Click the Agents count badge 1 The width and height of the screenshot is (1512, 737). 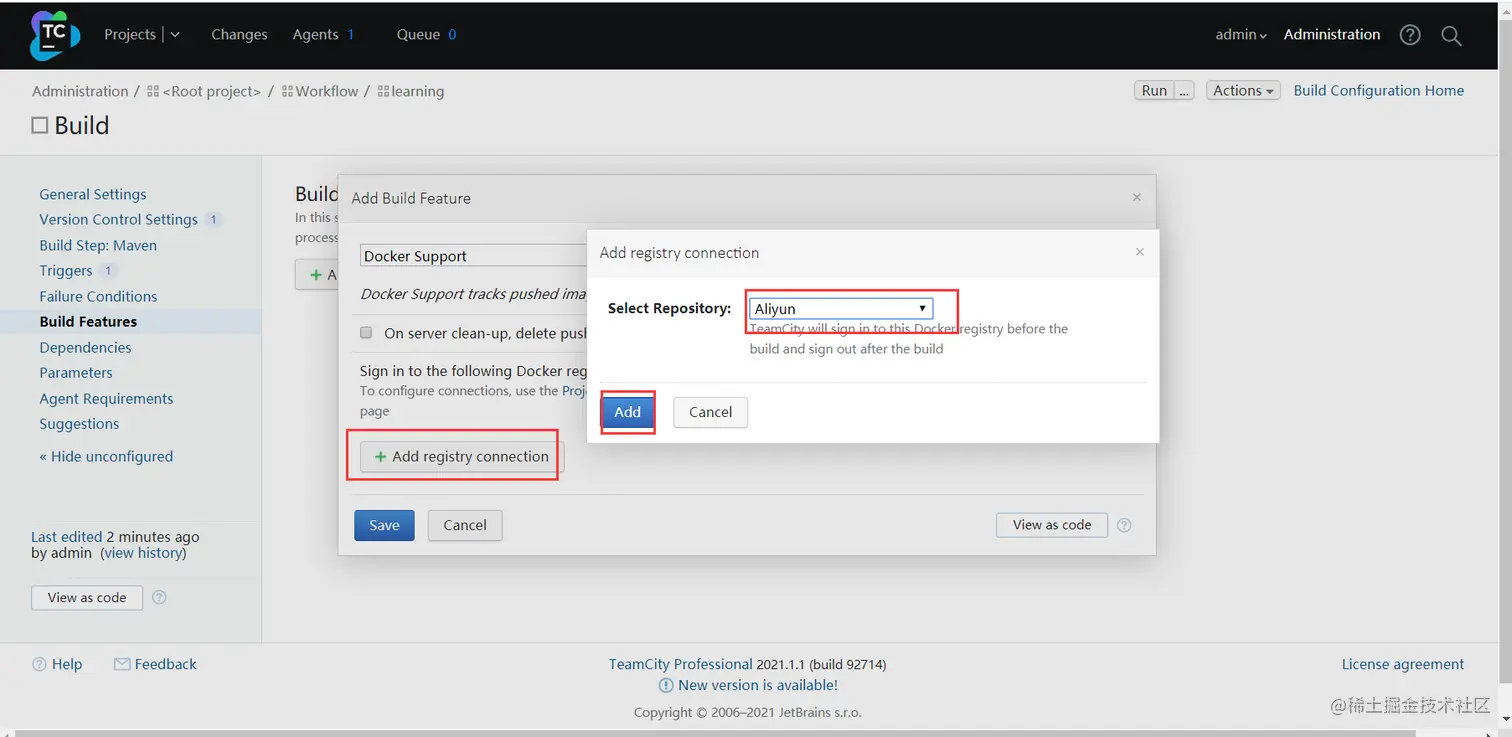(351, 34)
